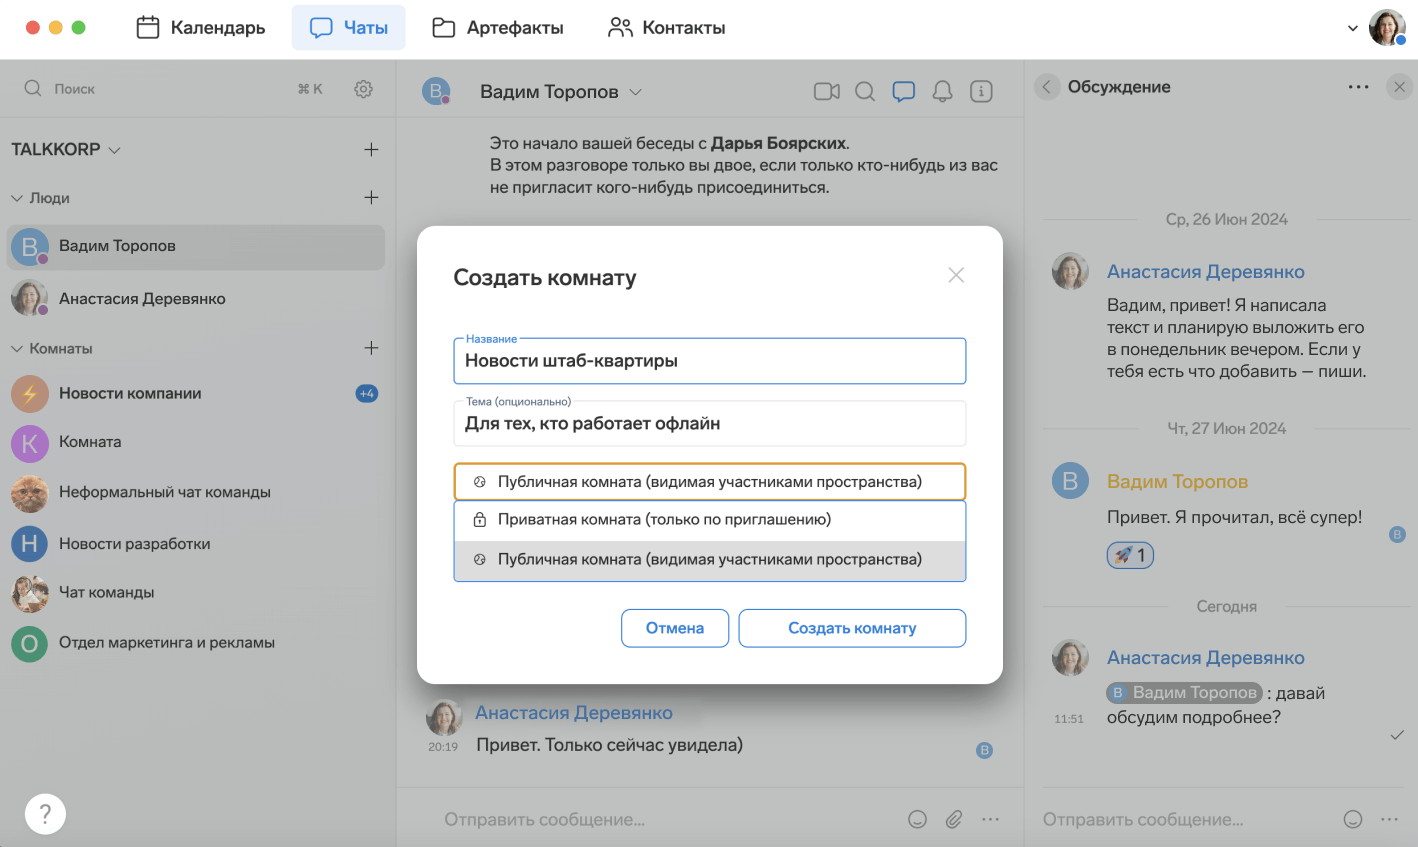Open settings gear in sidebar
Screen dimensions: 1418x847
(x=363, y=89)
